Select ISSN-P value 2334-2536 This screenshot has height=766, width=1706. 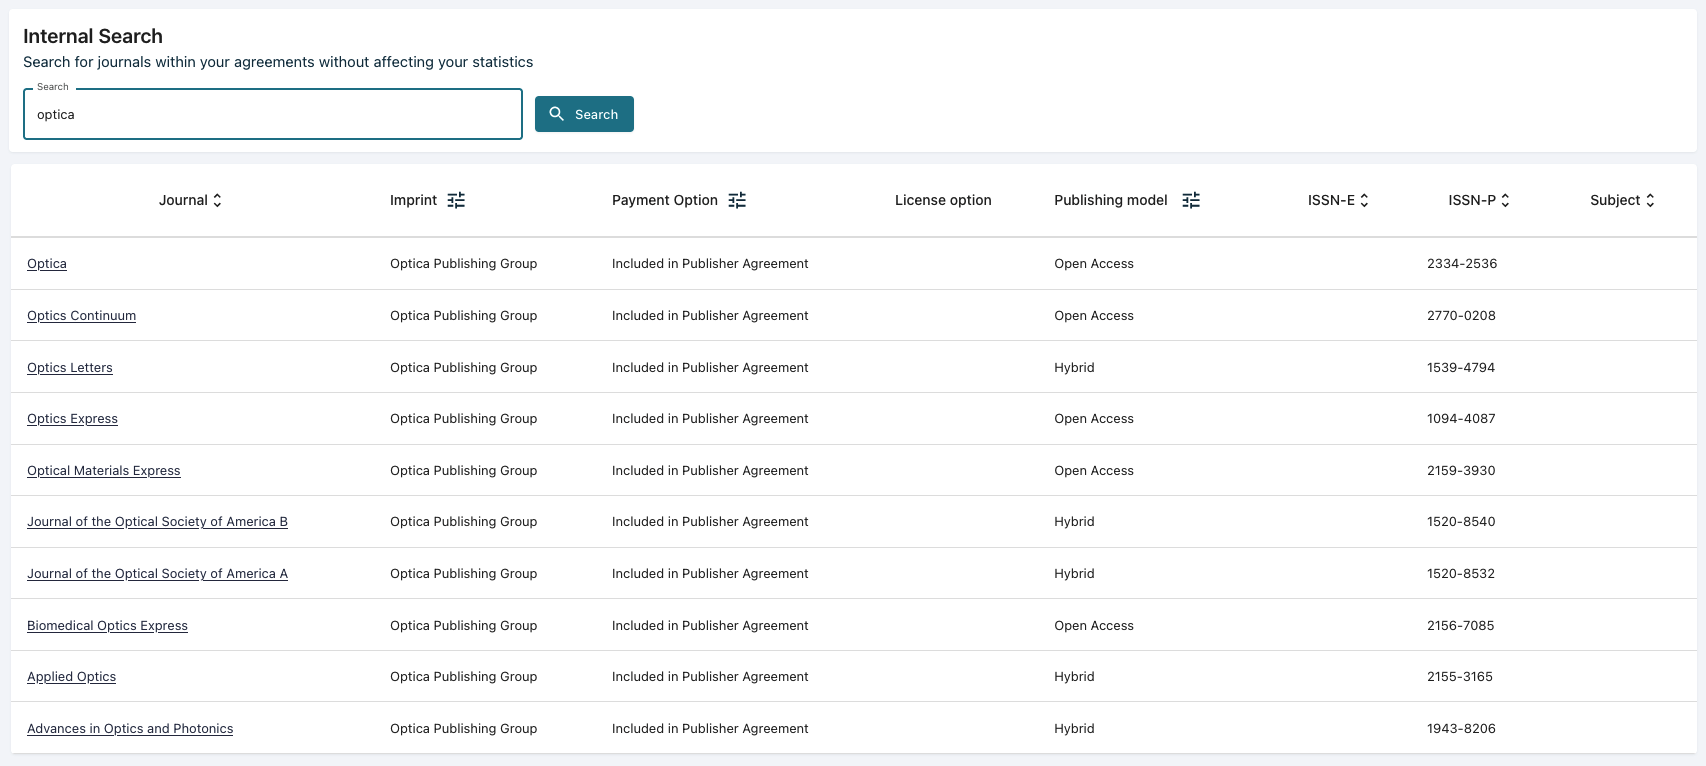1462,264
